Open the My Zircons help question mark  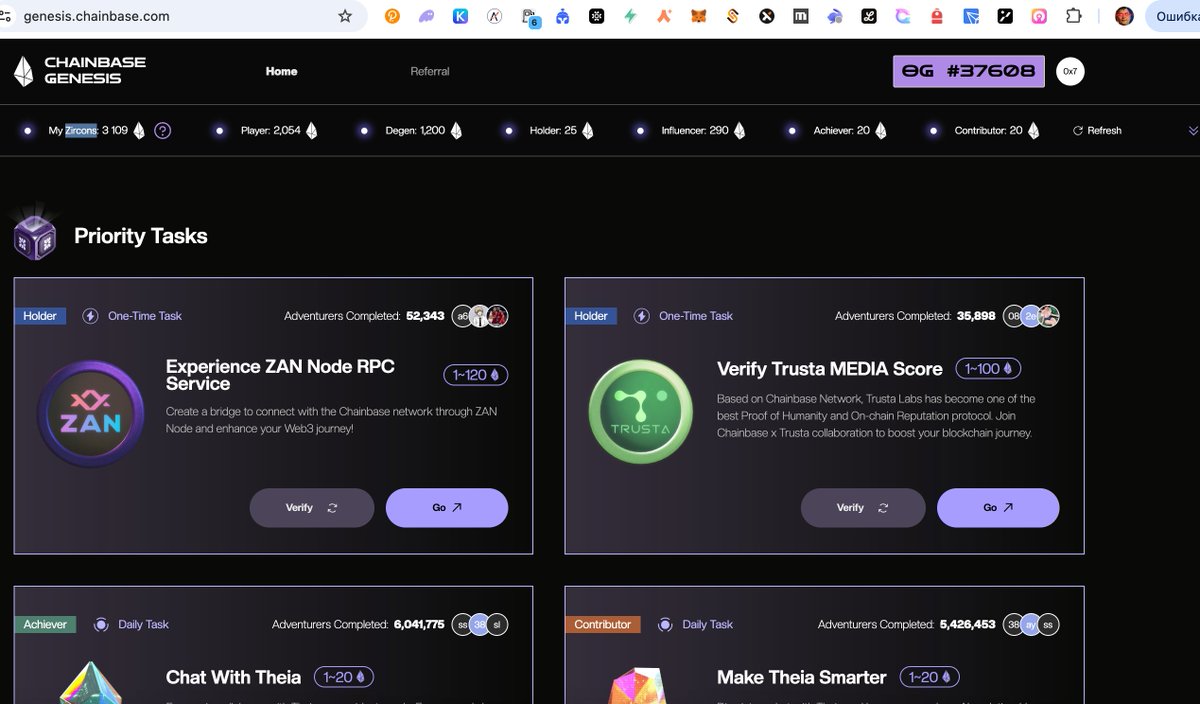point(162,131)
